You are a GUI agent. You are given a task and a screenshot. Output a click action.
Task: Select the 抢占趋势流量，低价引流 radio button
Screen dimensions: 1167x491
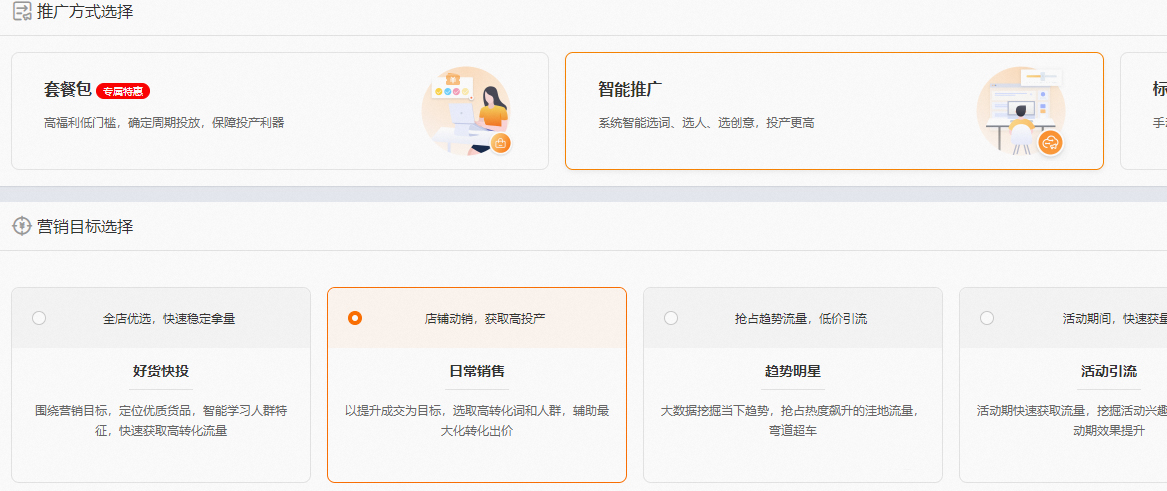pyautogui.click(x=671, y=318)
